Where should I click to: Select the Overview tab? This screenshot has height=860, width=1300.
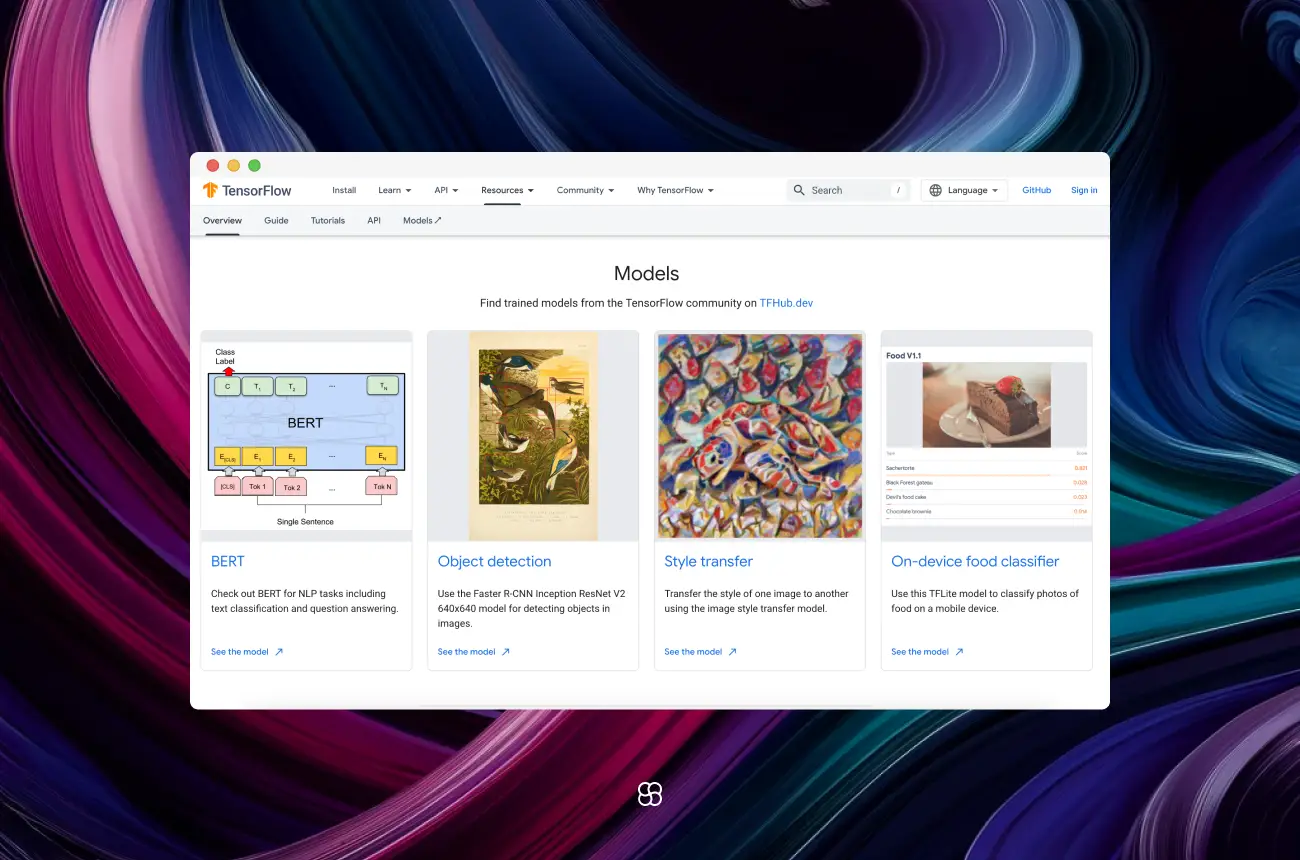(222, 220)
